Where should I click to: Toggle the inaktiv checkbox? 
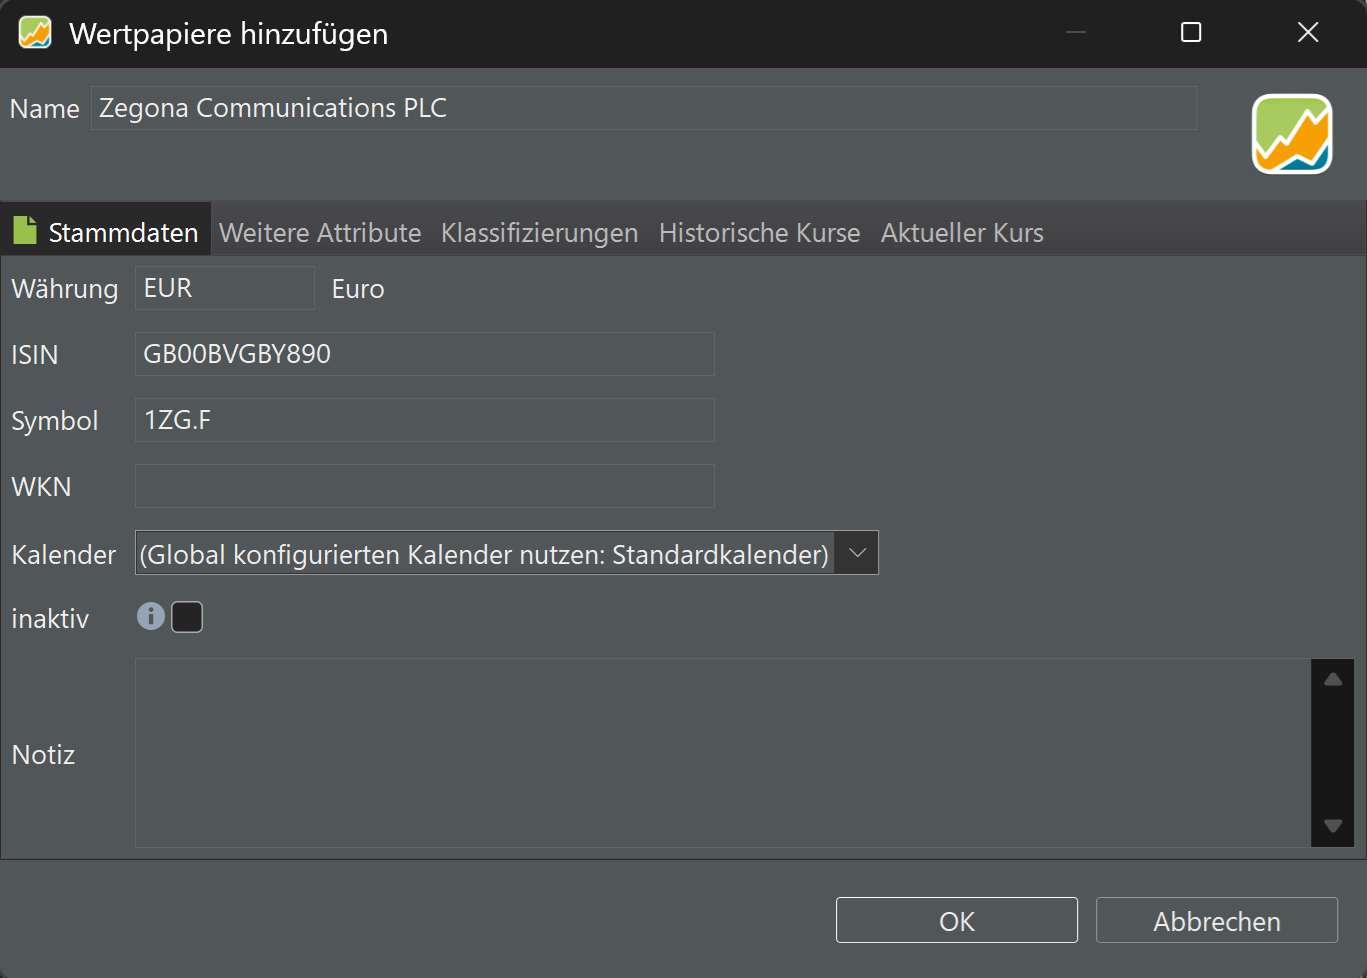pyautogui.click(x=187, y=617)
